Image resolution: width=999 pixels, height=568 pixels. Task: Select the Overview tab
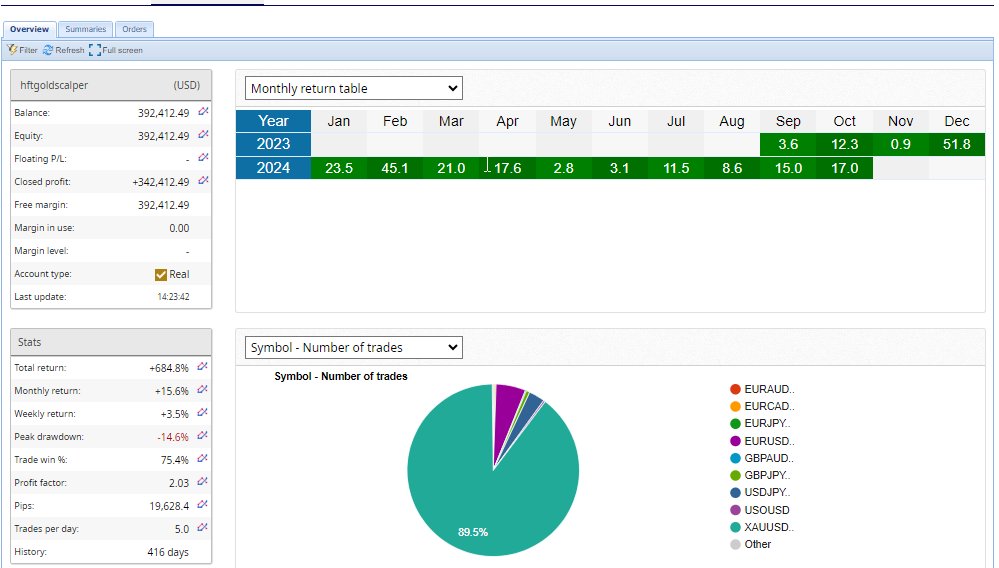[29, 29]
